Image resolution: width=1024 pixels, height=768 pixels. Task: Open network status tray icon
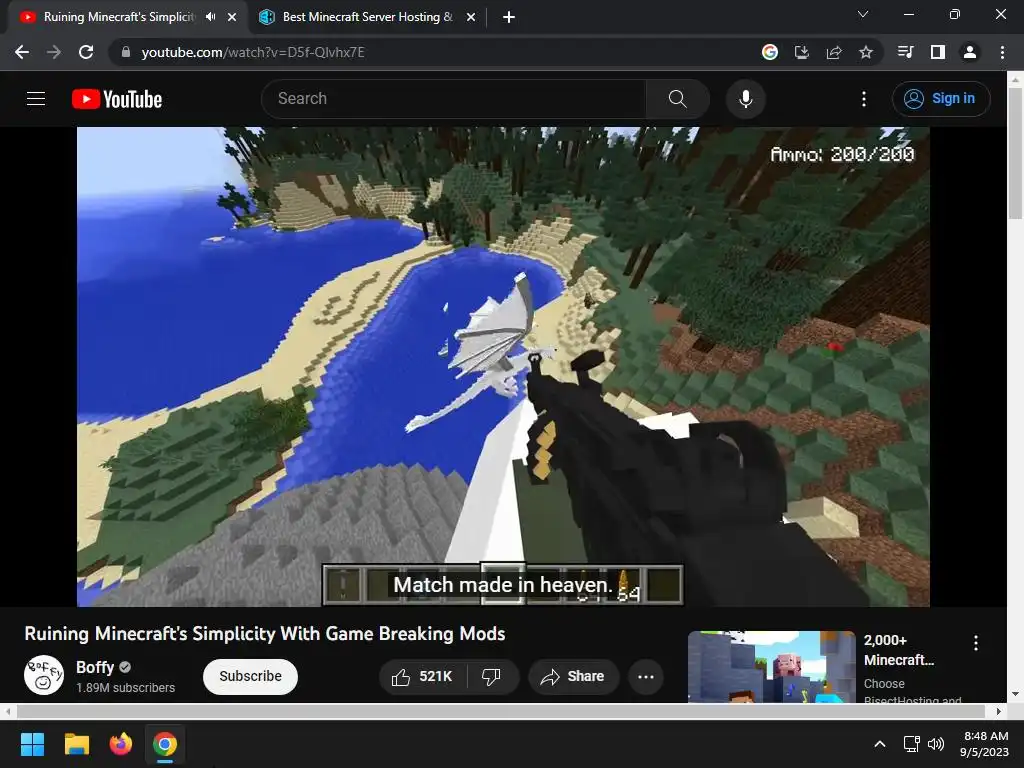pos(912,744)
